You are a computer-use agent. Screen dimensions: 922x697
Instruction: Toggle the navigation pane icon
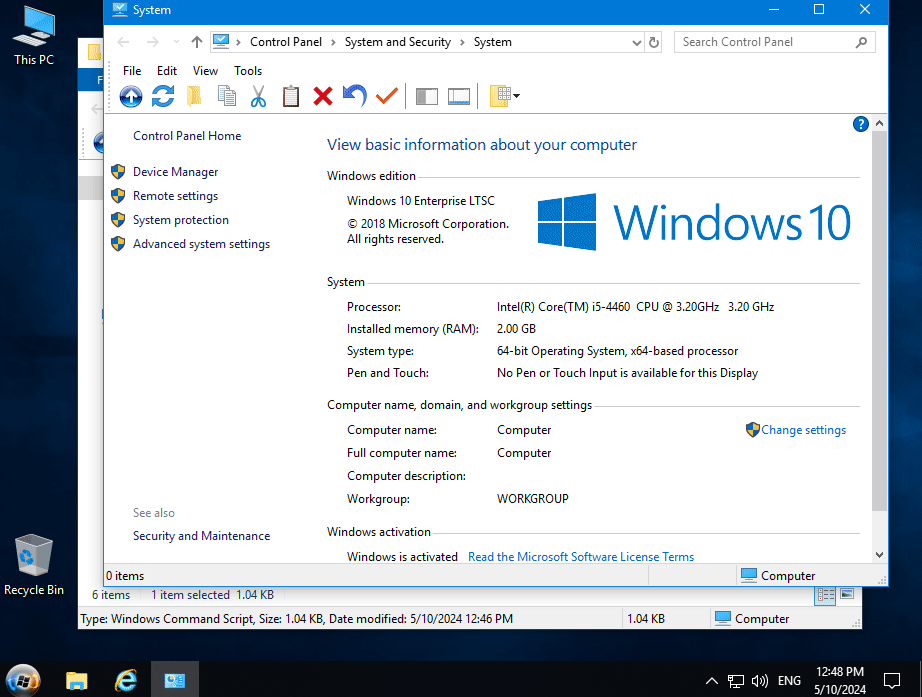click(426, 96)
